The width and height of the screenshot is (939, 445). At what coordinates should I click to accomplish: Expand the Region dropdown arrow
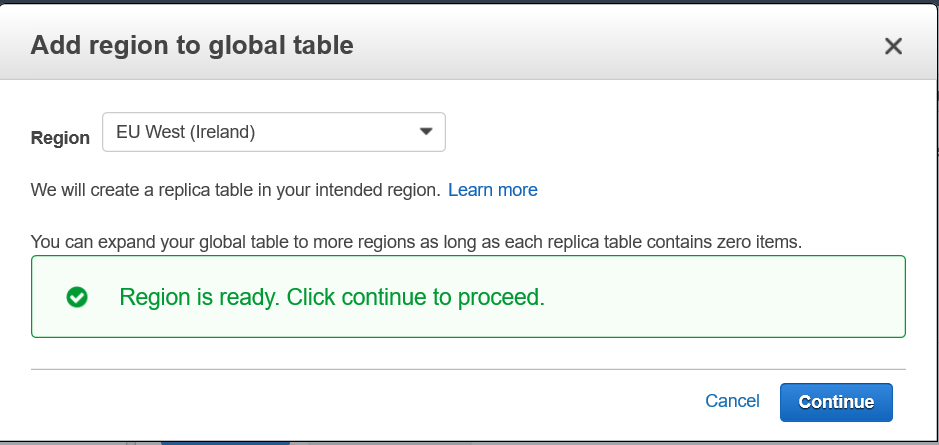(426, 131)
